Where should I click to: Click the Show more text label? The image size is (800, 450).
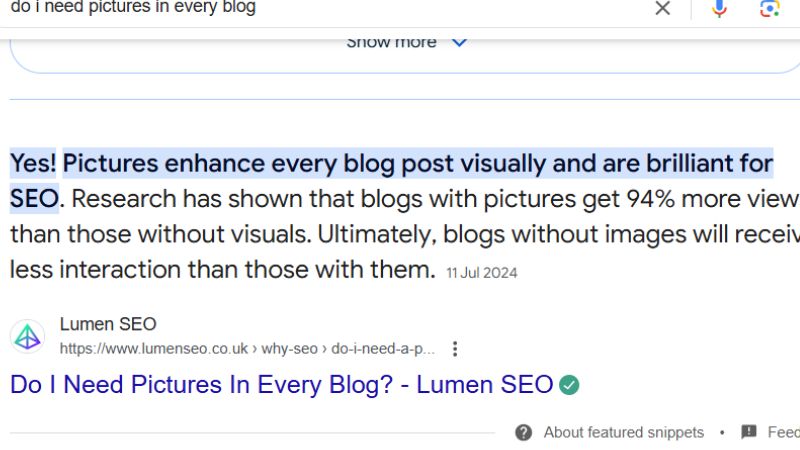[391, 43]
